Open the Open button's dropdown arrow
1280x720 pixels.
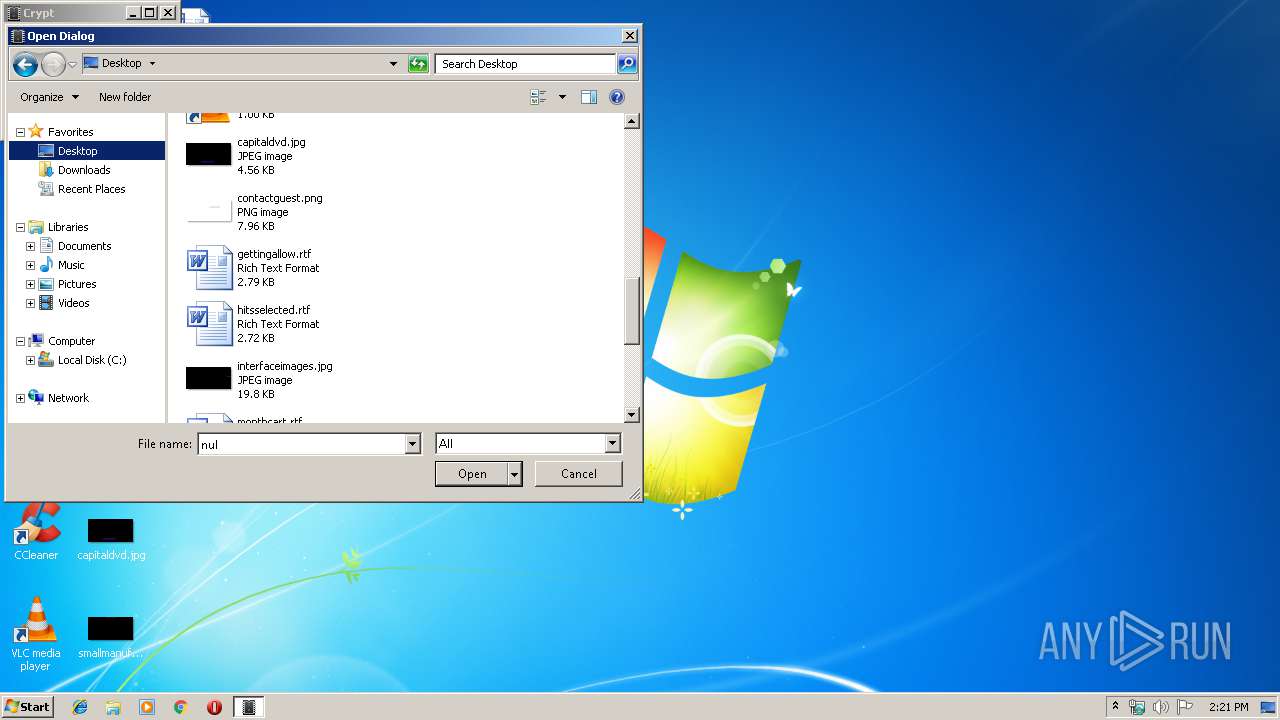click(515, 474)
